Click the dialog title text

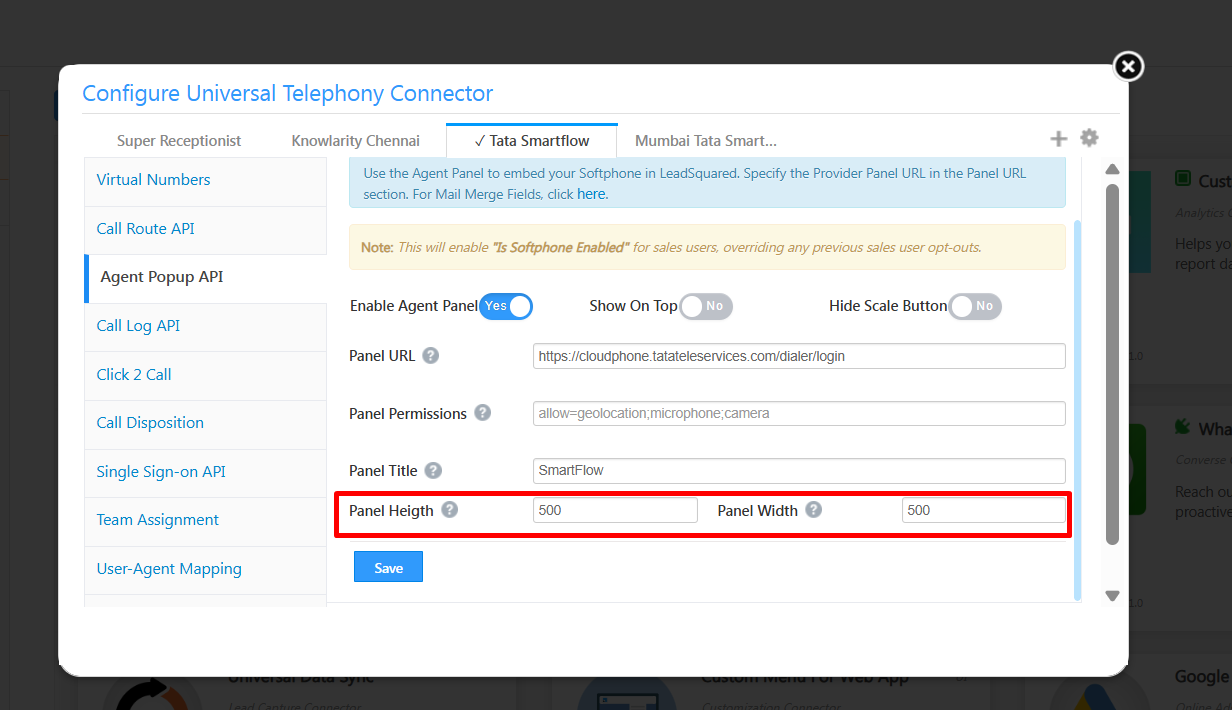288,94
